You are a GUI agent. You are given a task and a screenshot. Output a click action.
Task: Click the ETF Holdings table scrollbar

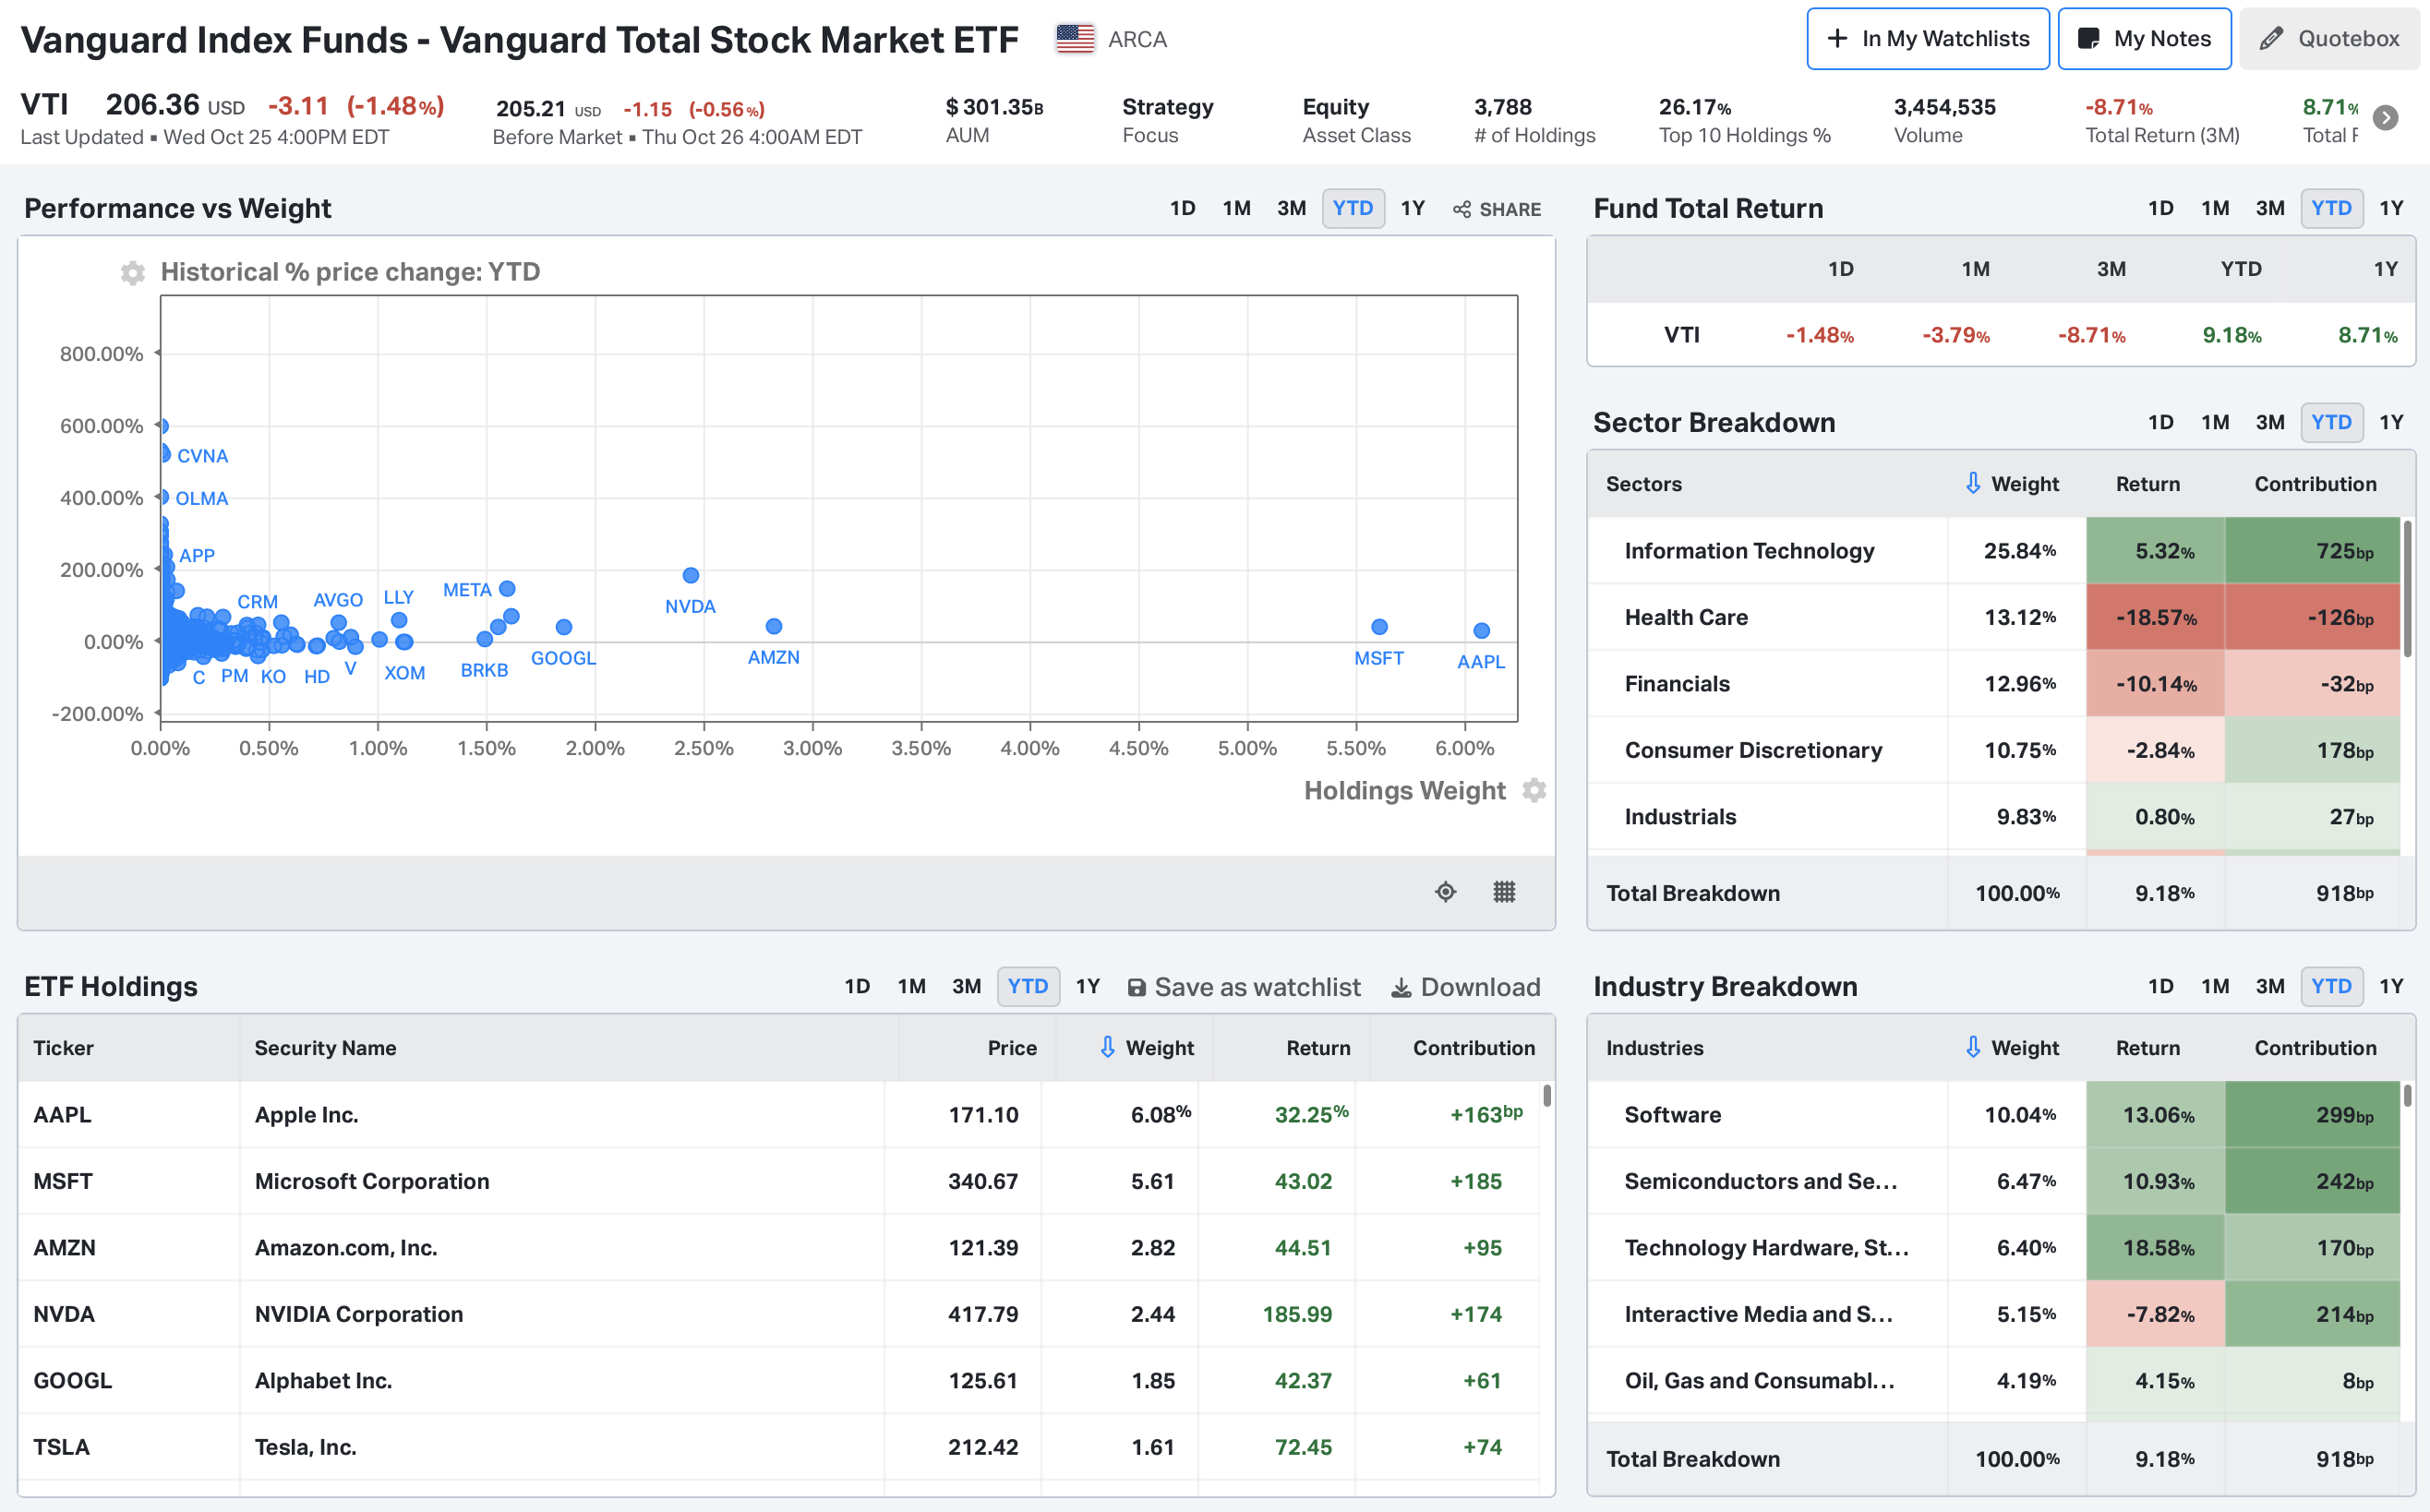(x=1546, y=1095)
